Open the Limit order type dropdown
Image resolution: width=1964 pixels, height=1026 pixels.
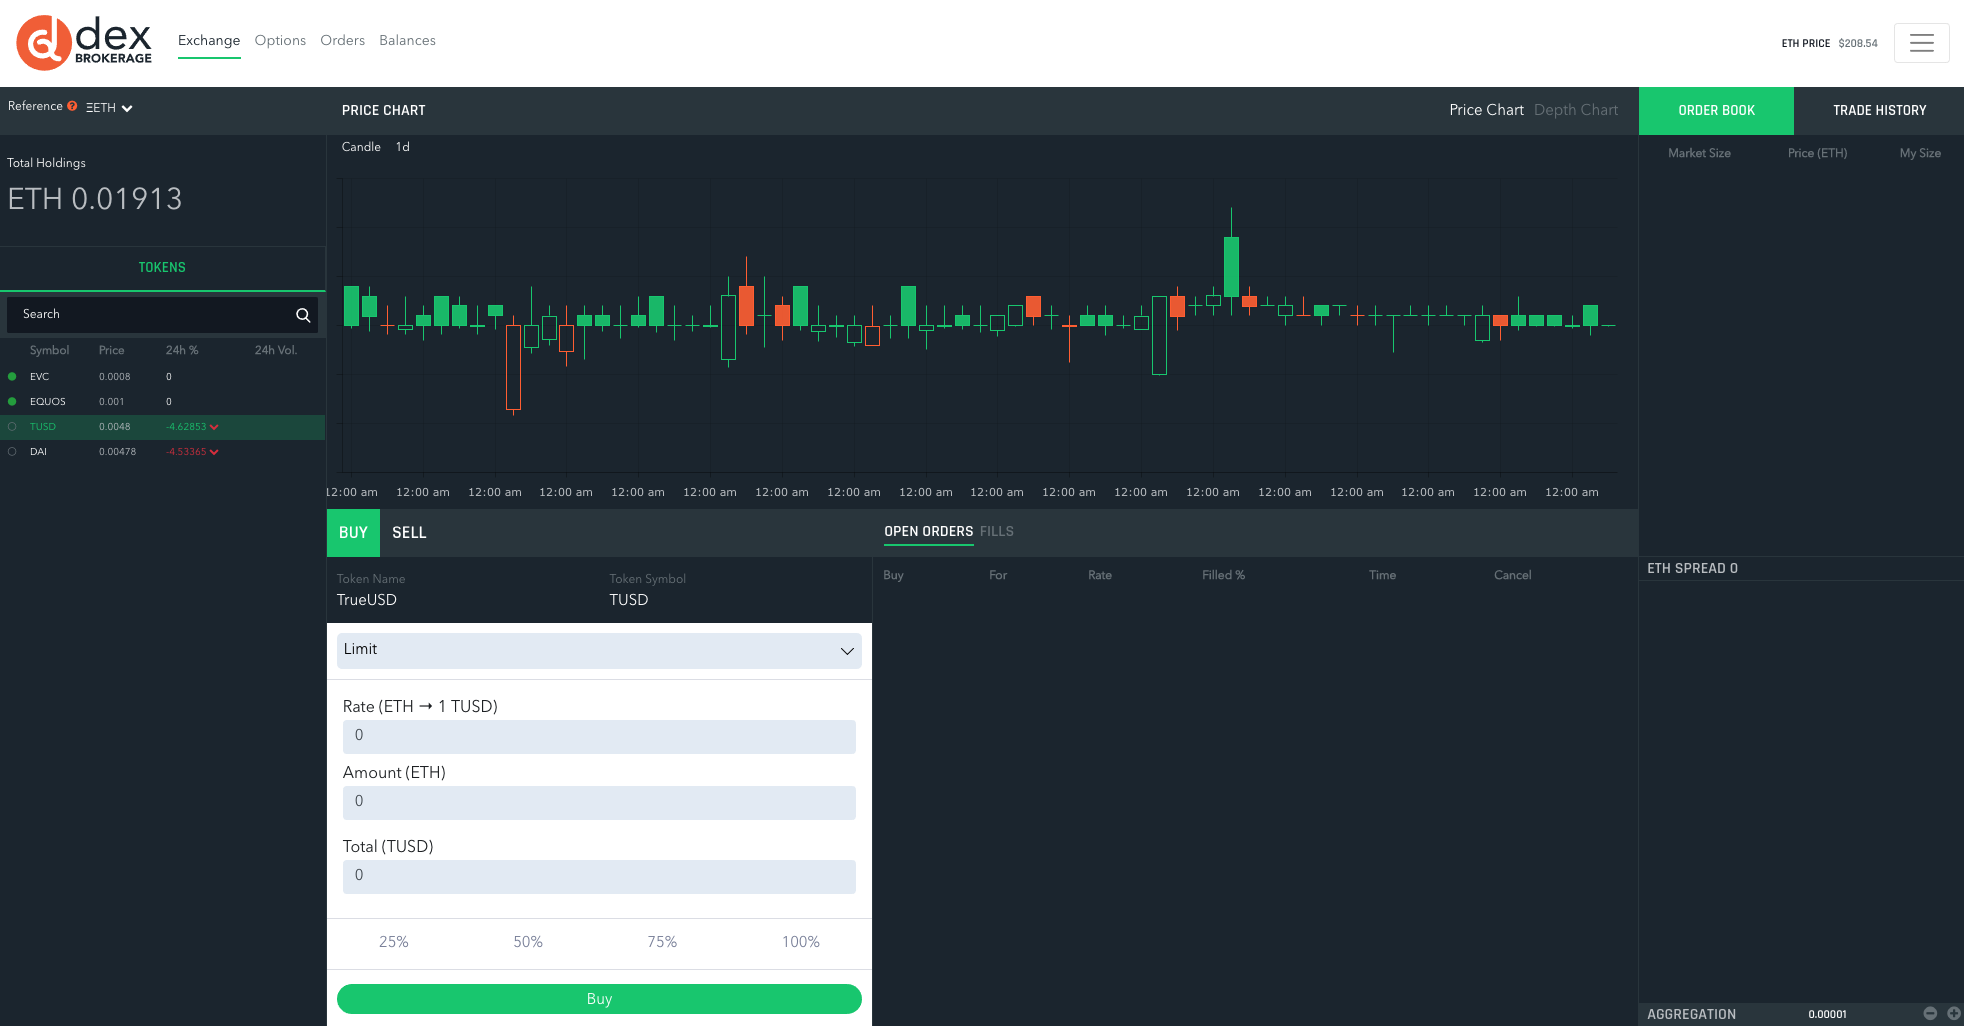click(x=598, y=650)
